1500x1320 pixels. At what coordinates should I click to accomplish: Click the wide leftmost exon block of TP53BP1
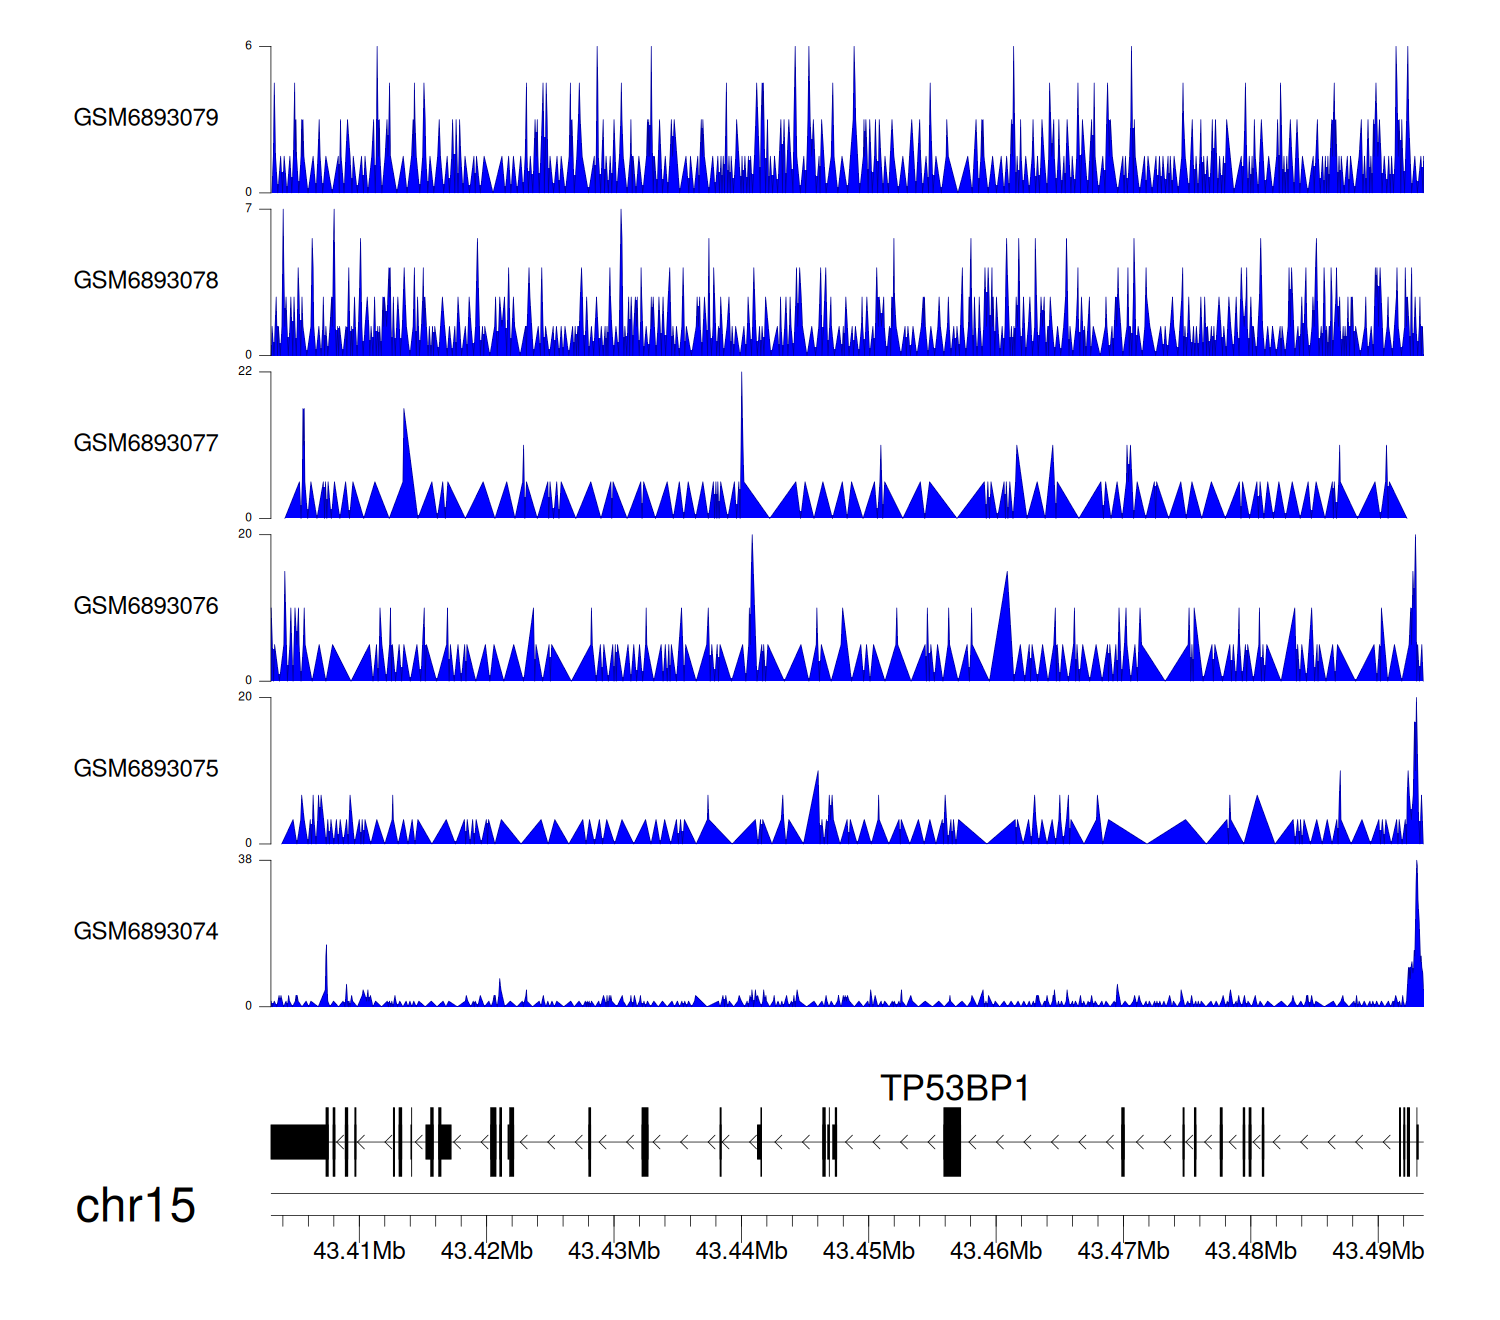pos(298,1142)
